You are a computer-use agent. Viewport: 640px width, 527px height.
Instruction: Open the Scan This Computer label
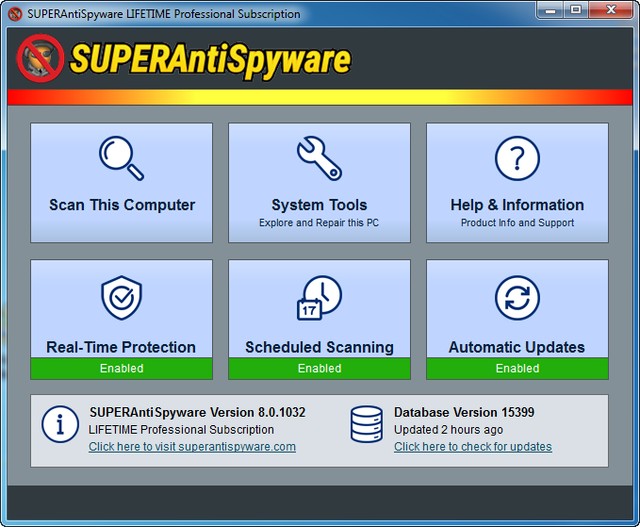[x=122, y=205]
